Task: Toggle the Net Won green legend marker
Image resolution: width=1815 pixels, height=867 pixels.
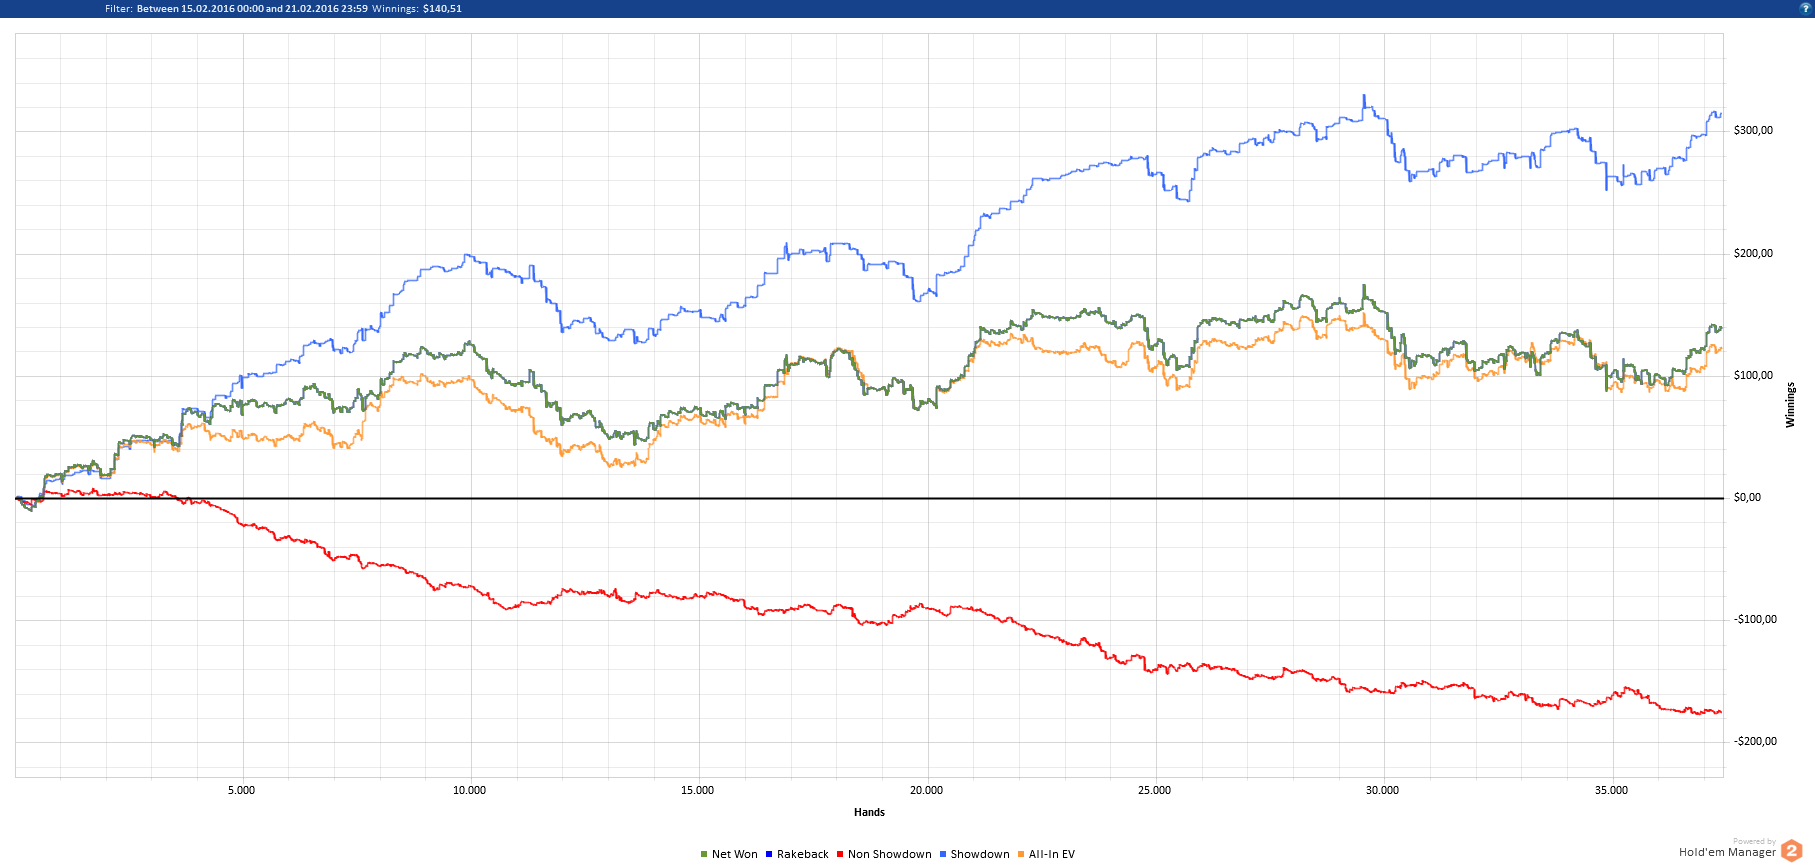Action: (704, 854)
